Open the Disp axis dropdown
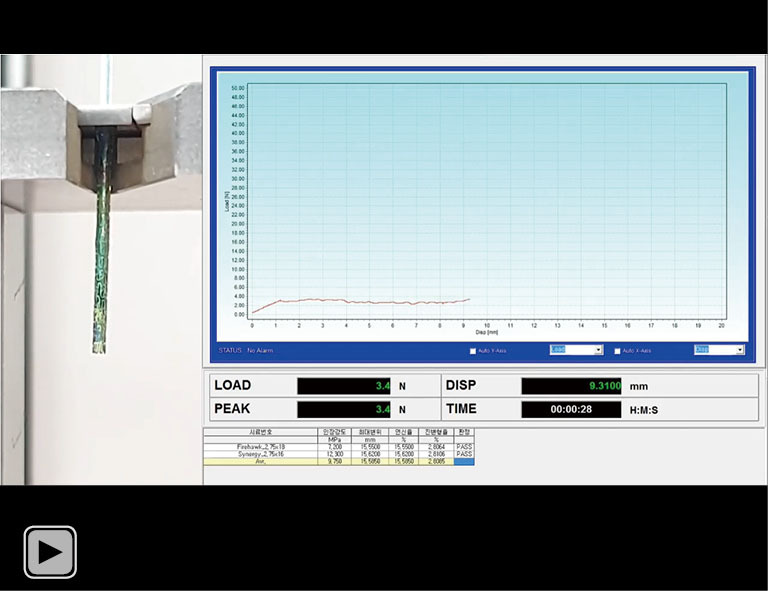Viewport: 768px width, 591px height. point(719,350)
